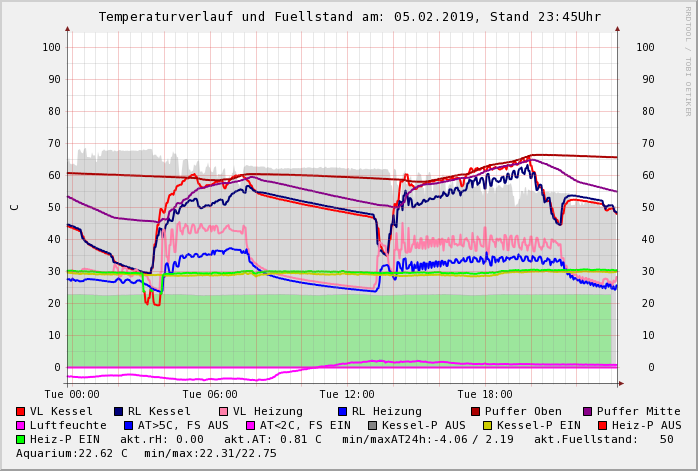The image size is (698, 471).
Task: Click the dark blue RL Kessel legend swatch
Action: click(119, 412)
